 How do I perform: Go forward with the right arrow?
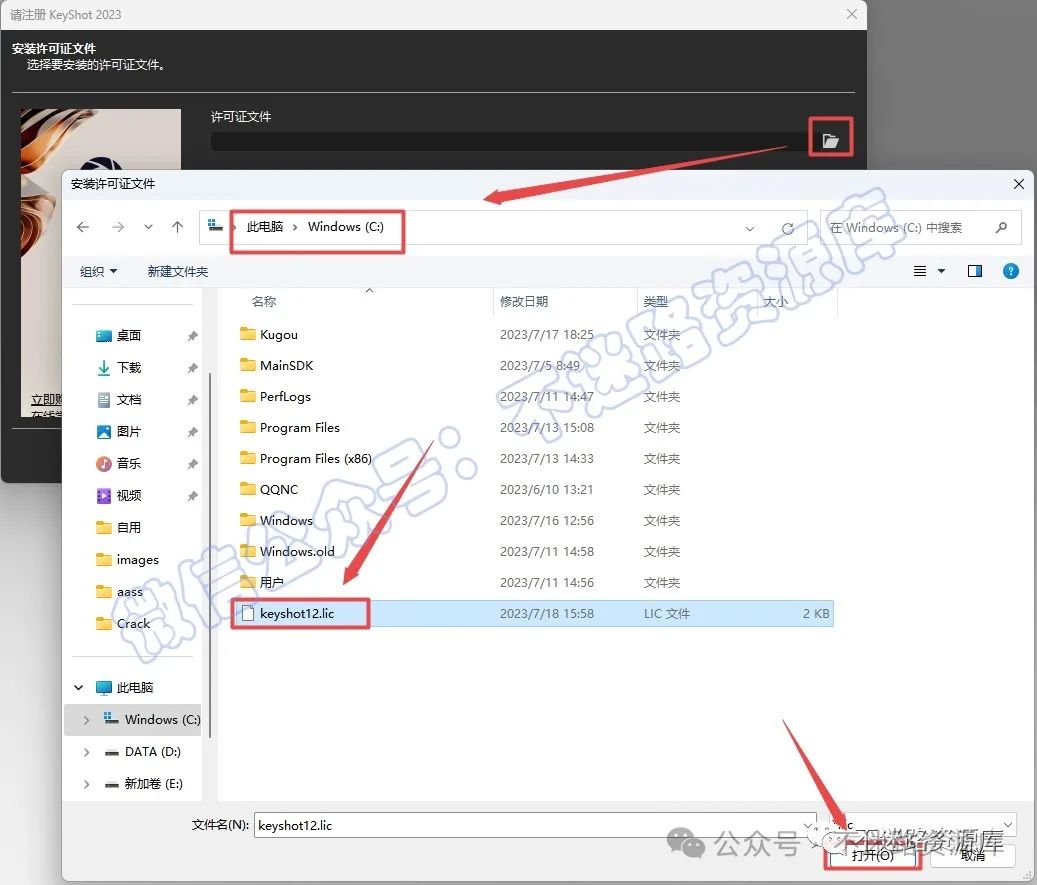click(x=118, y=227)
